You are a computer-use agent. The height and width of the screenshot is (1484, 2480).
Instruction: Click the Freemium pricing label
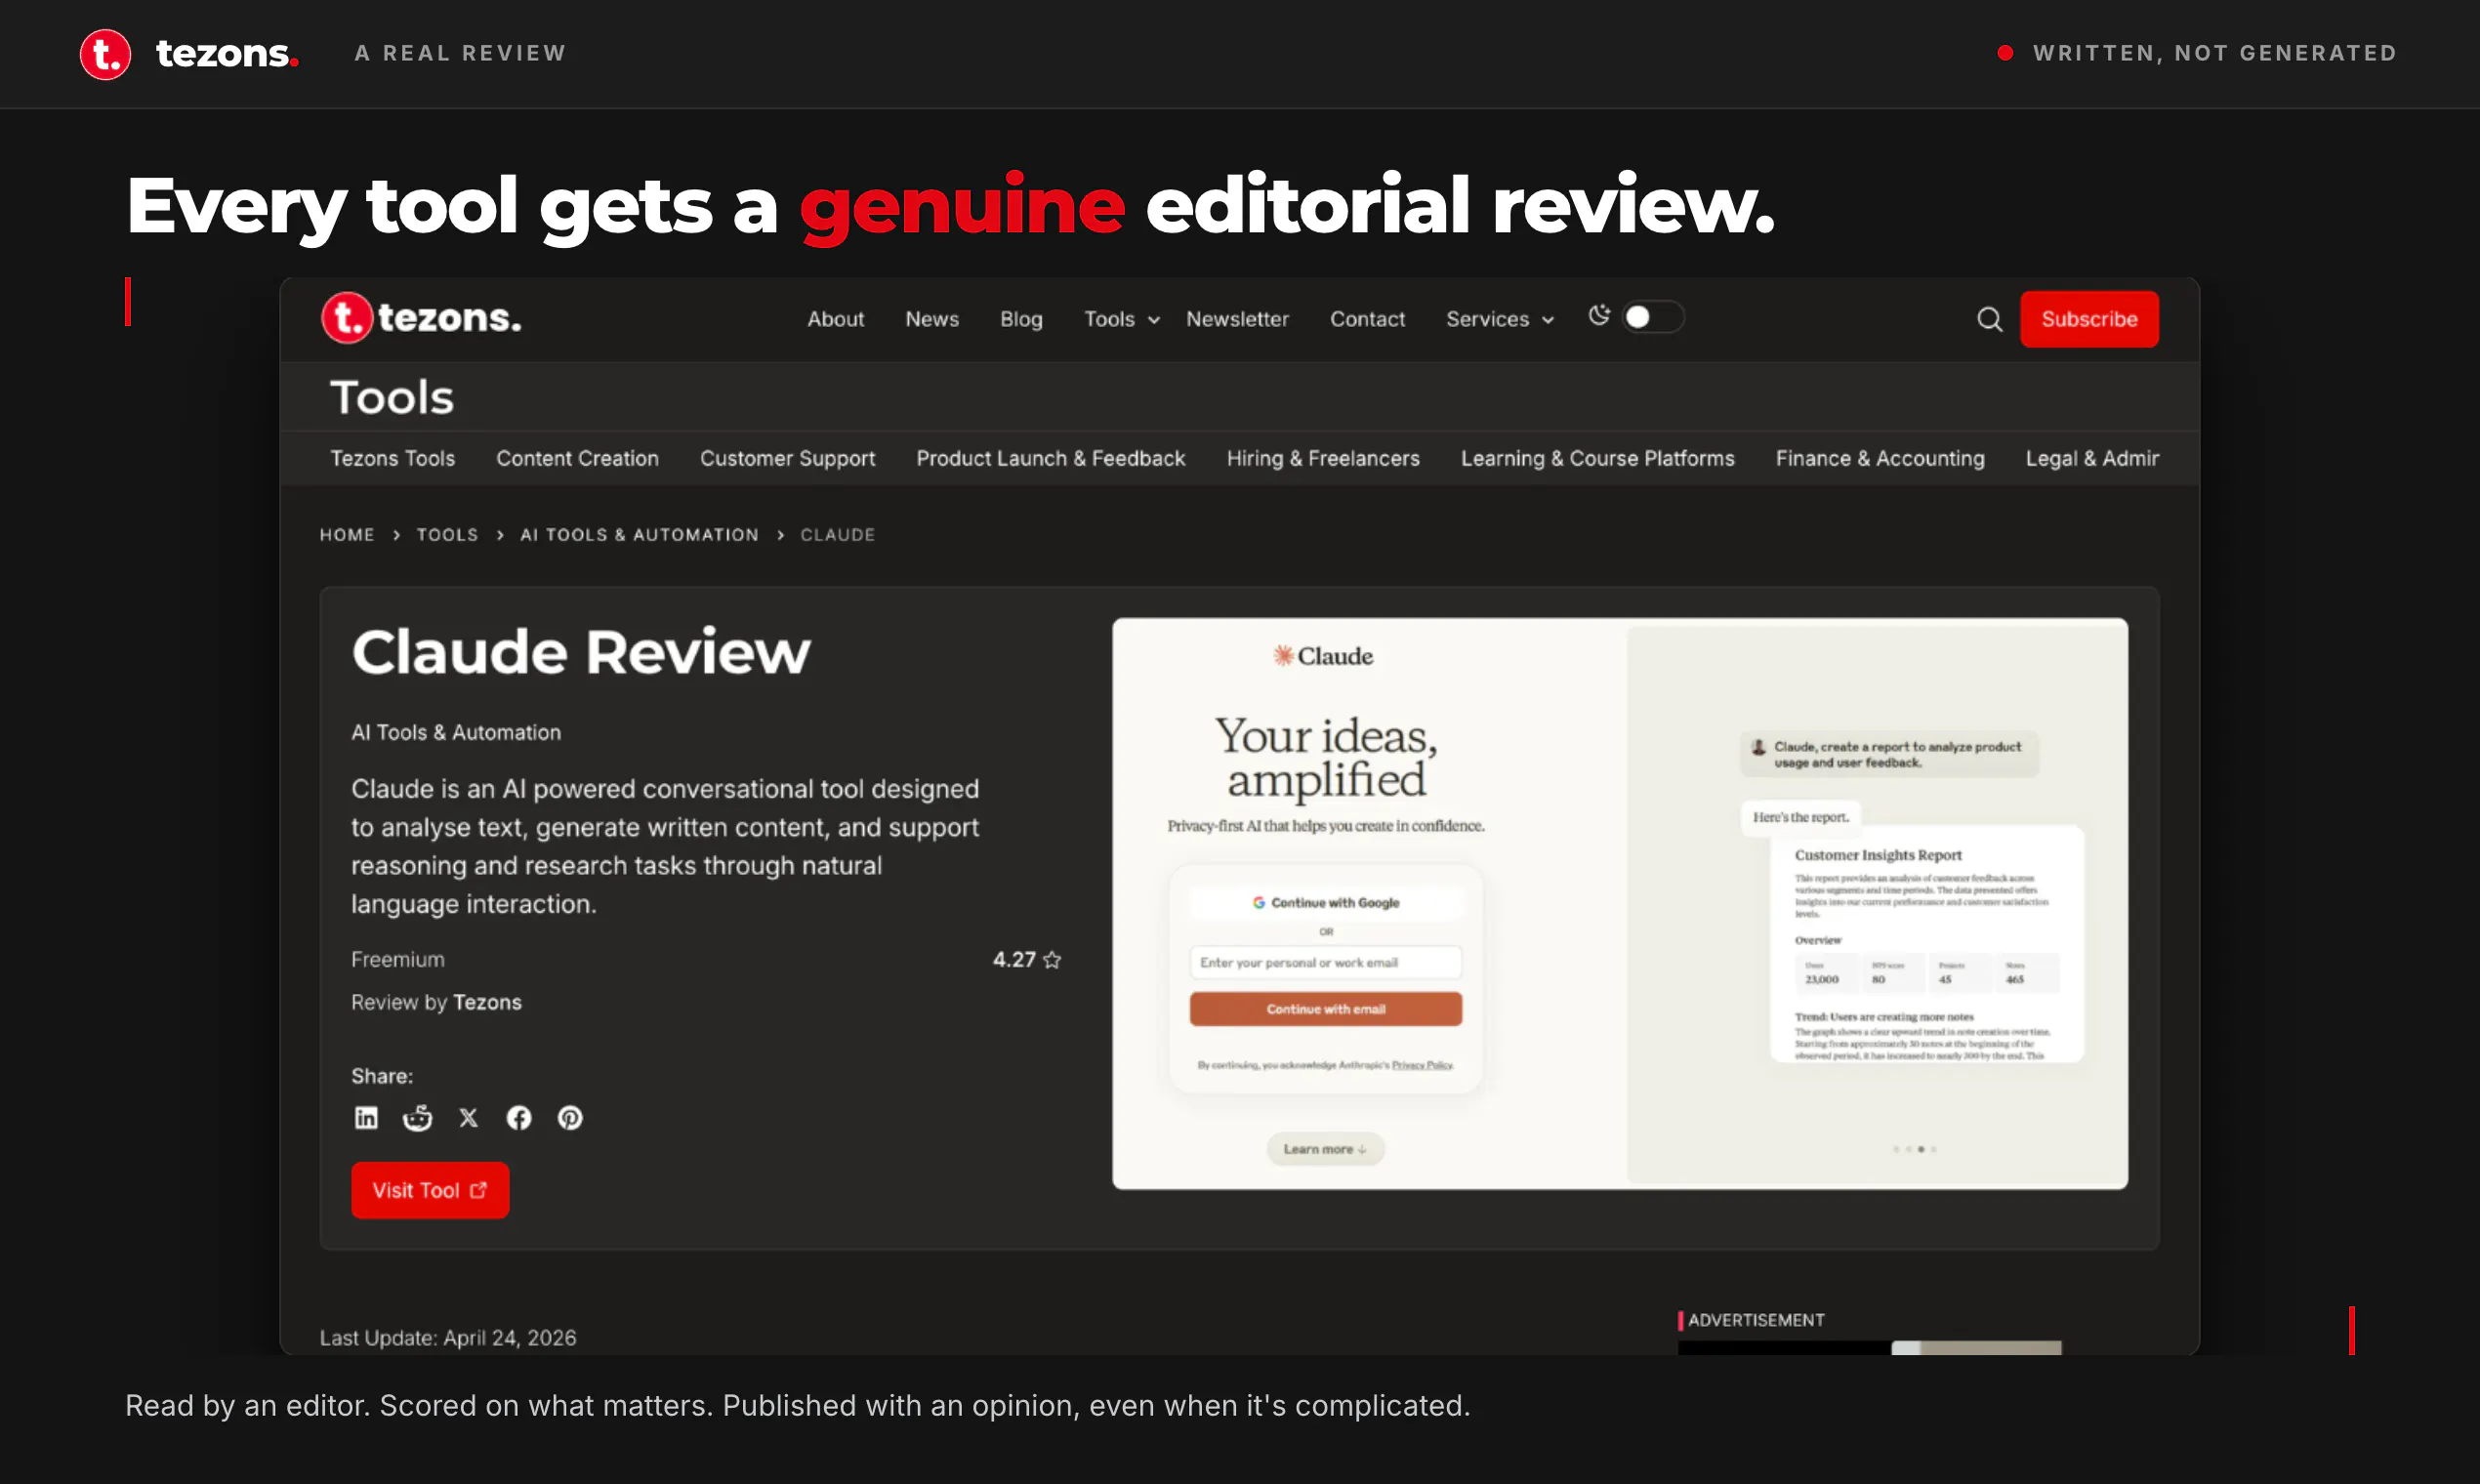point(398,959)
